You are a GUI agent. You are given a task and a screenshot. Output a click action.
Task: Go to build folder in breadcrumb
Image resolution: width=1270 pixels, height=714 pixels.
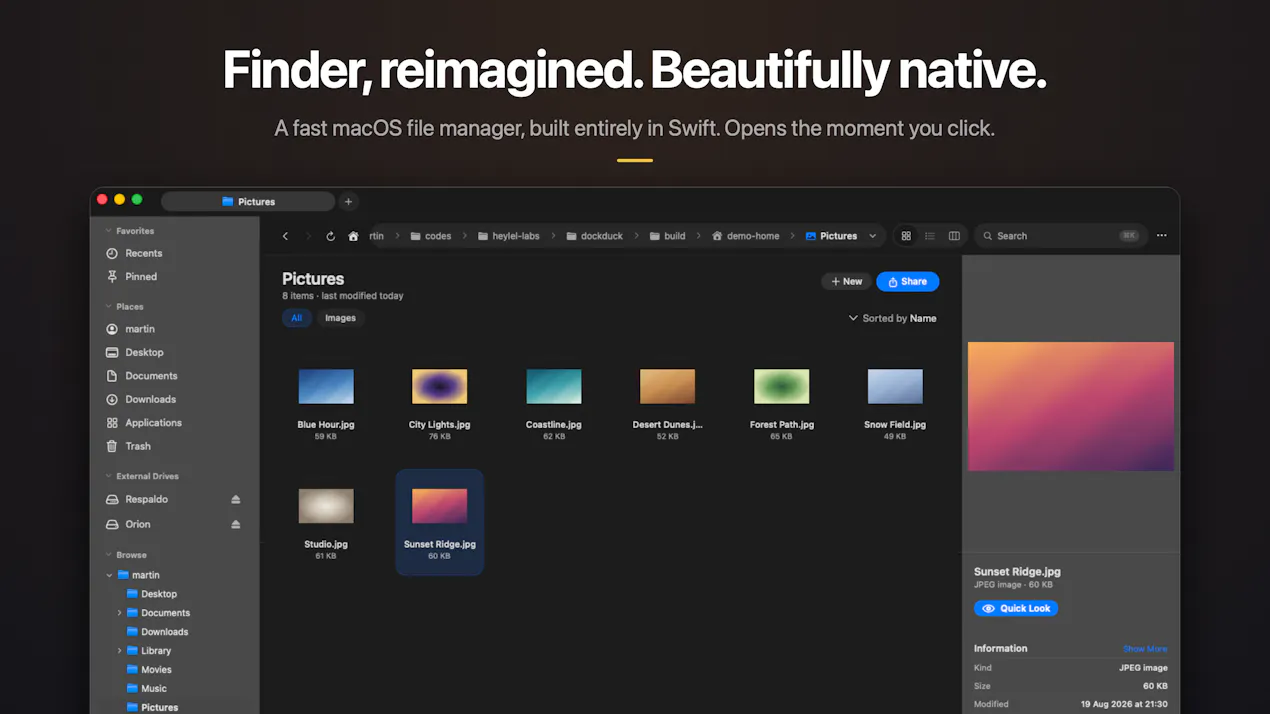click(667, 236)
